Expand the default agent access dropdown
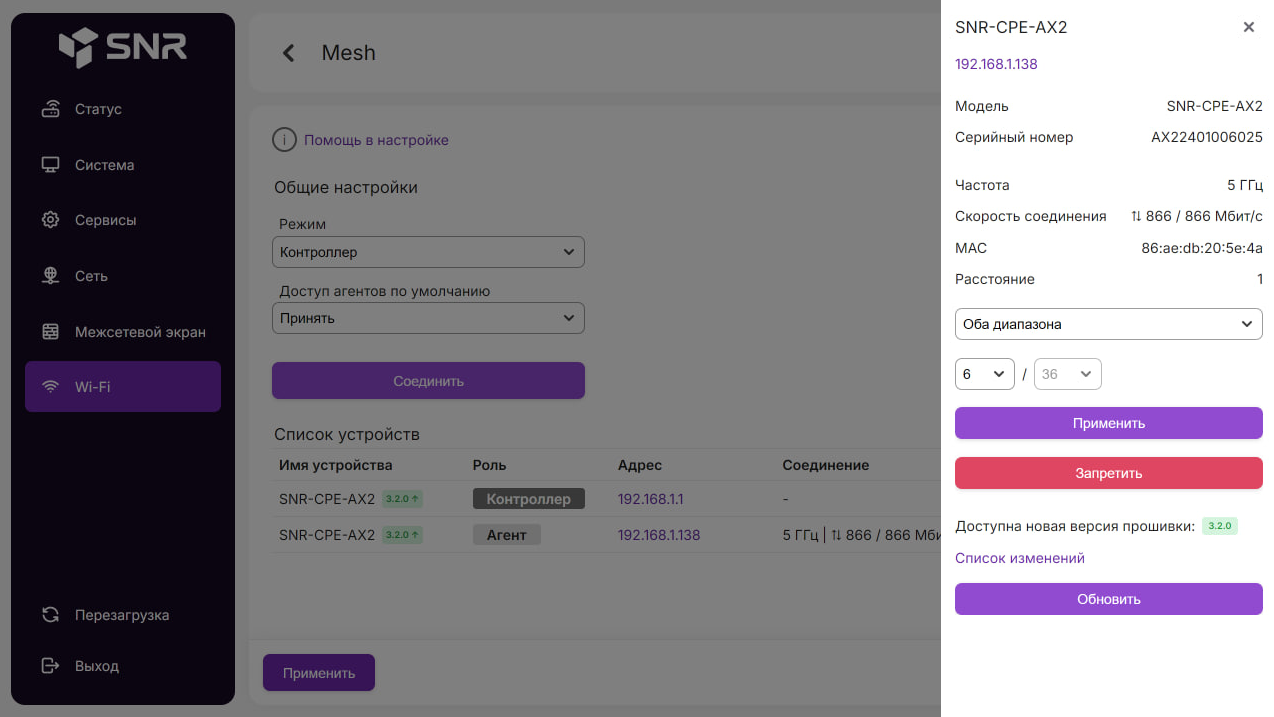Viewport: 1274px width, 717px height. (428, 318)
